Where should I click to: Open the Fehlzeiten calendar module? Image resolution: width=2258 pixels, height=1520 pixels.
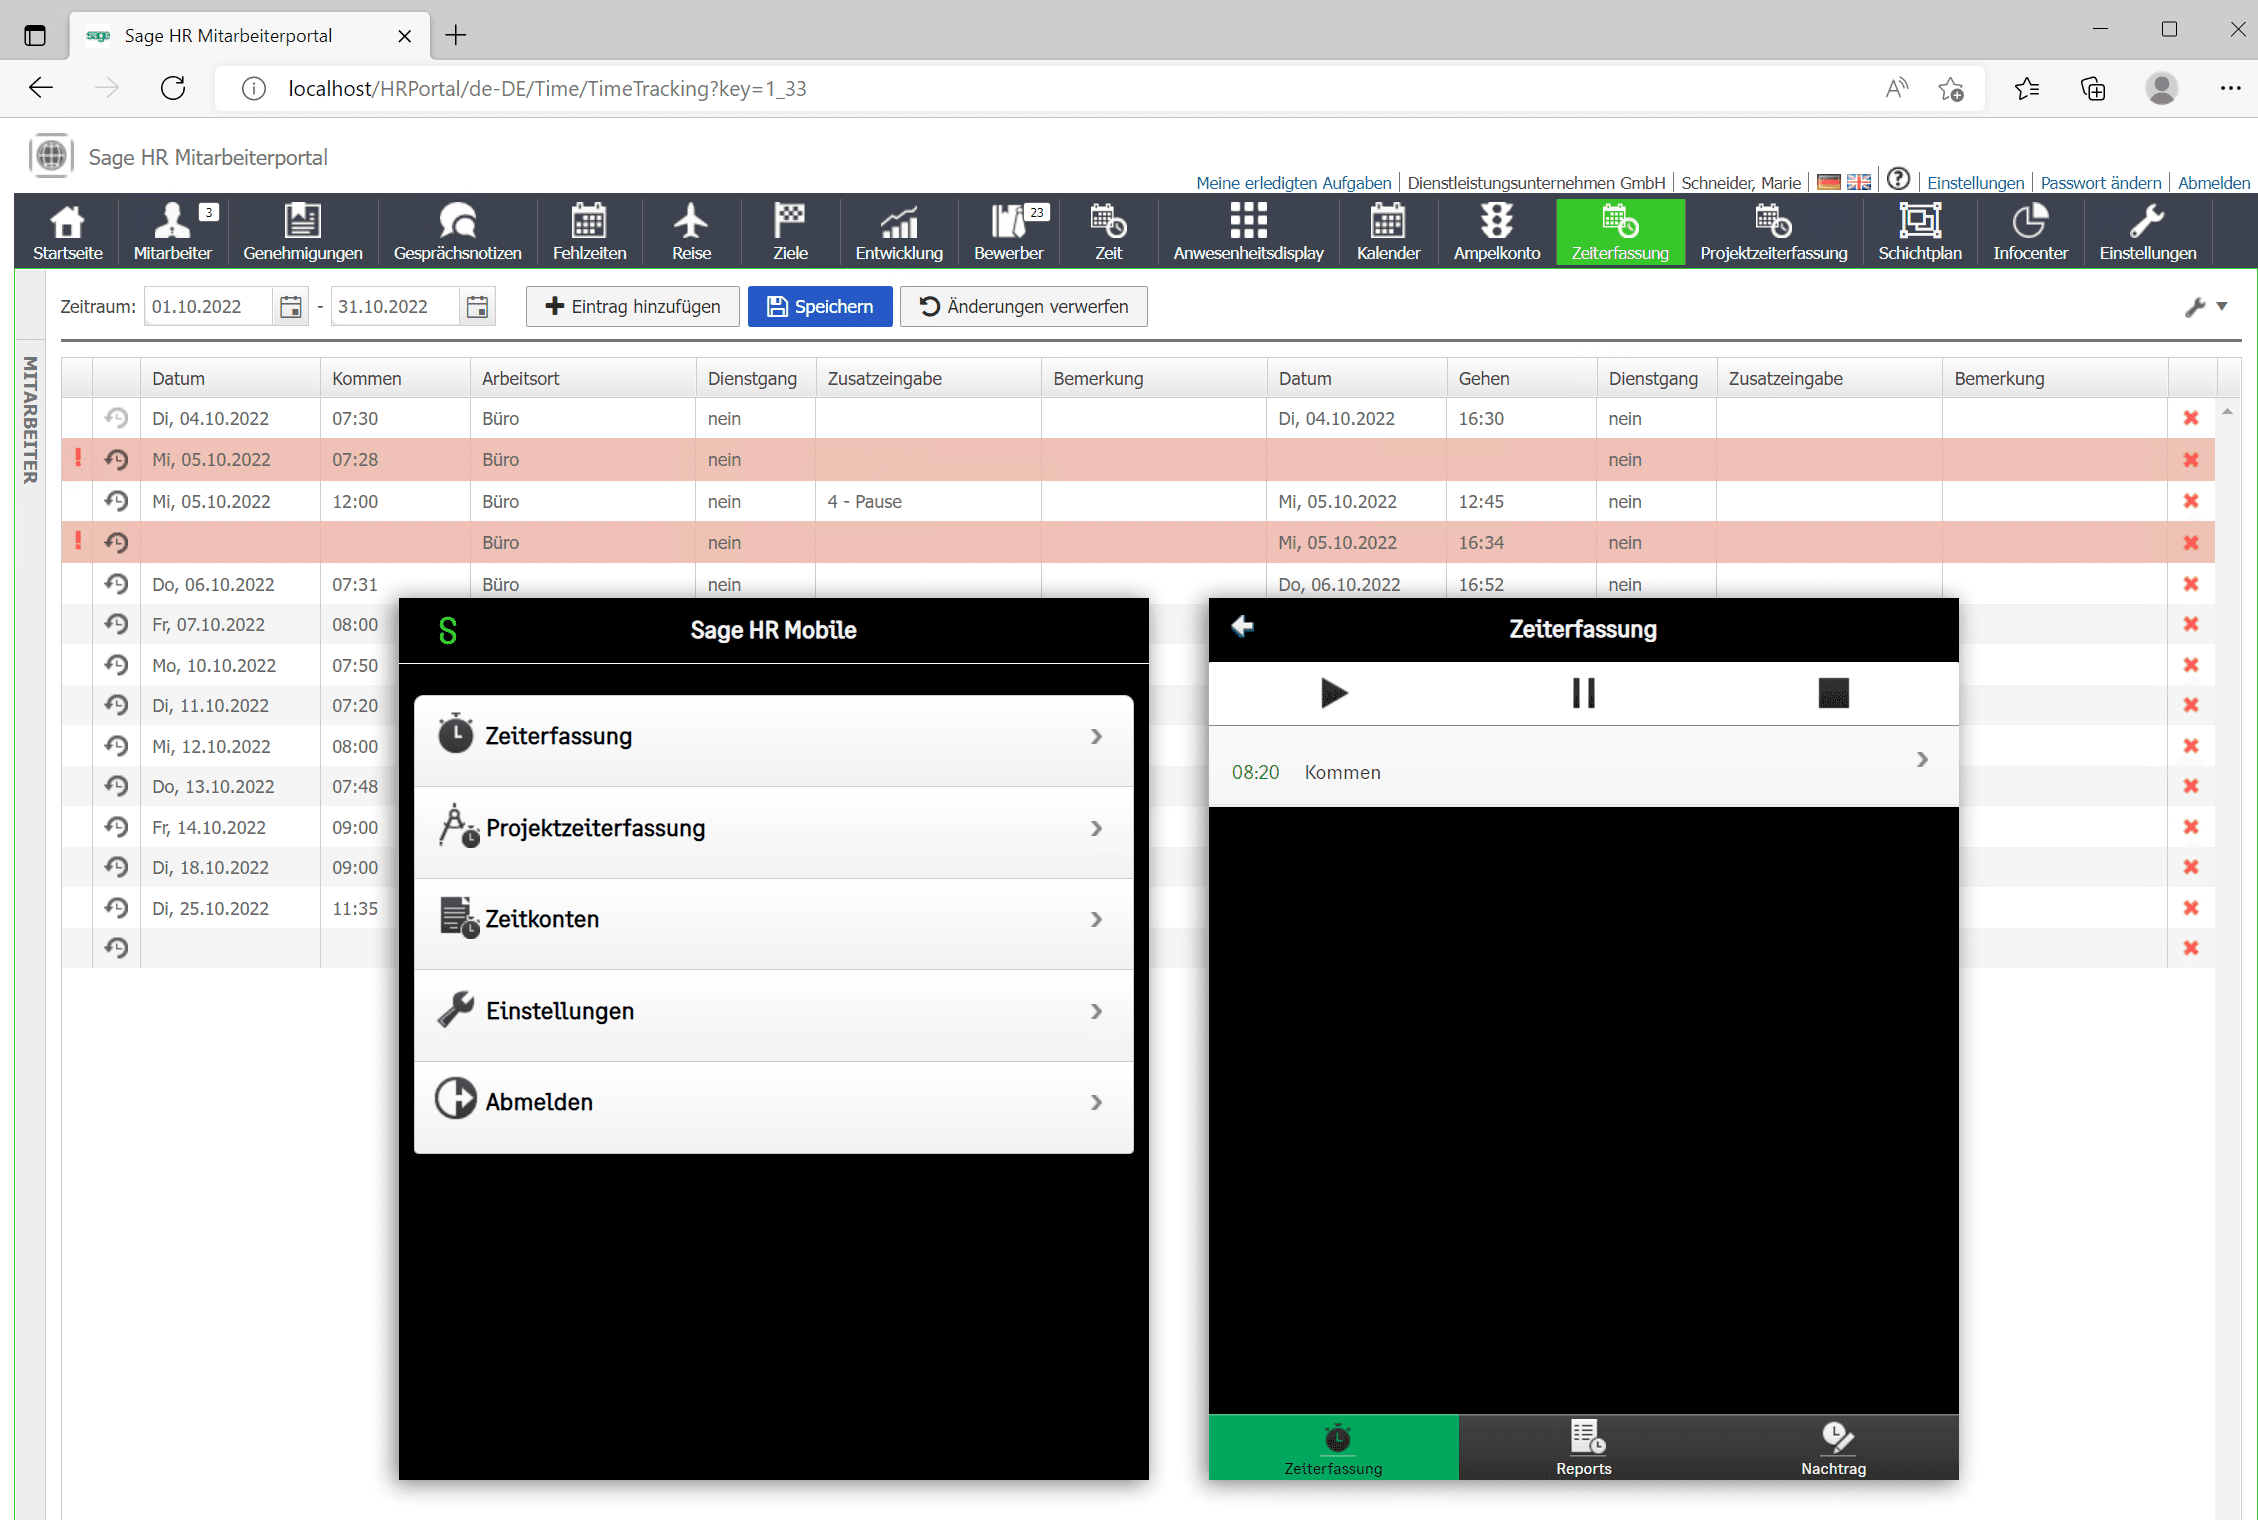pos(589,232)
